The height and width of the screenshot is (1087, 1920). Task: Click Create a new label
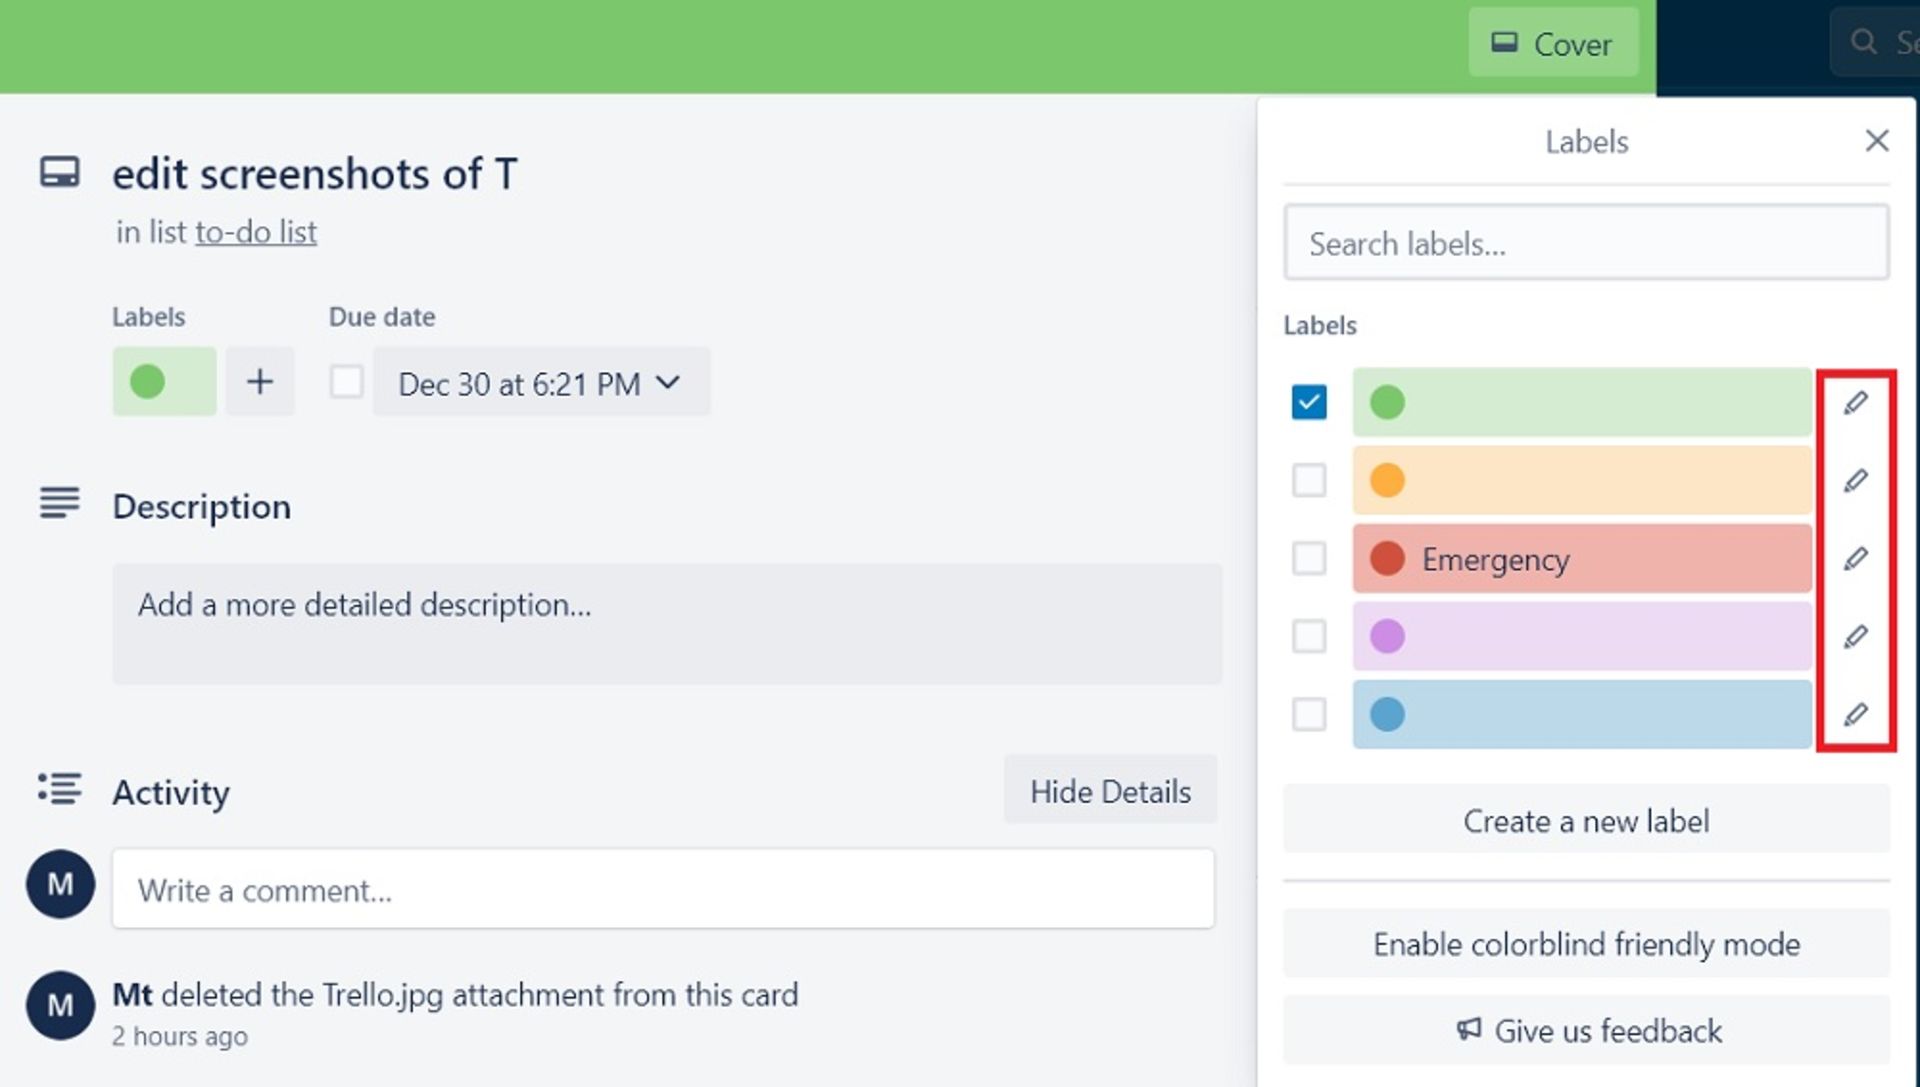1586,821
